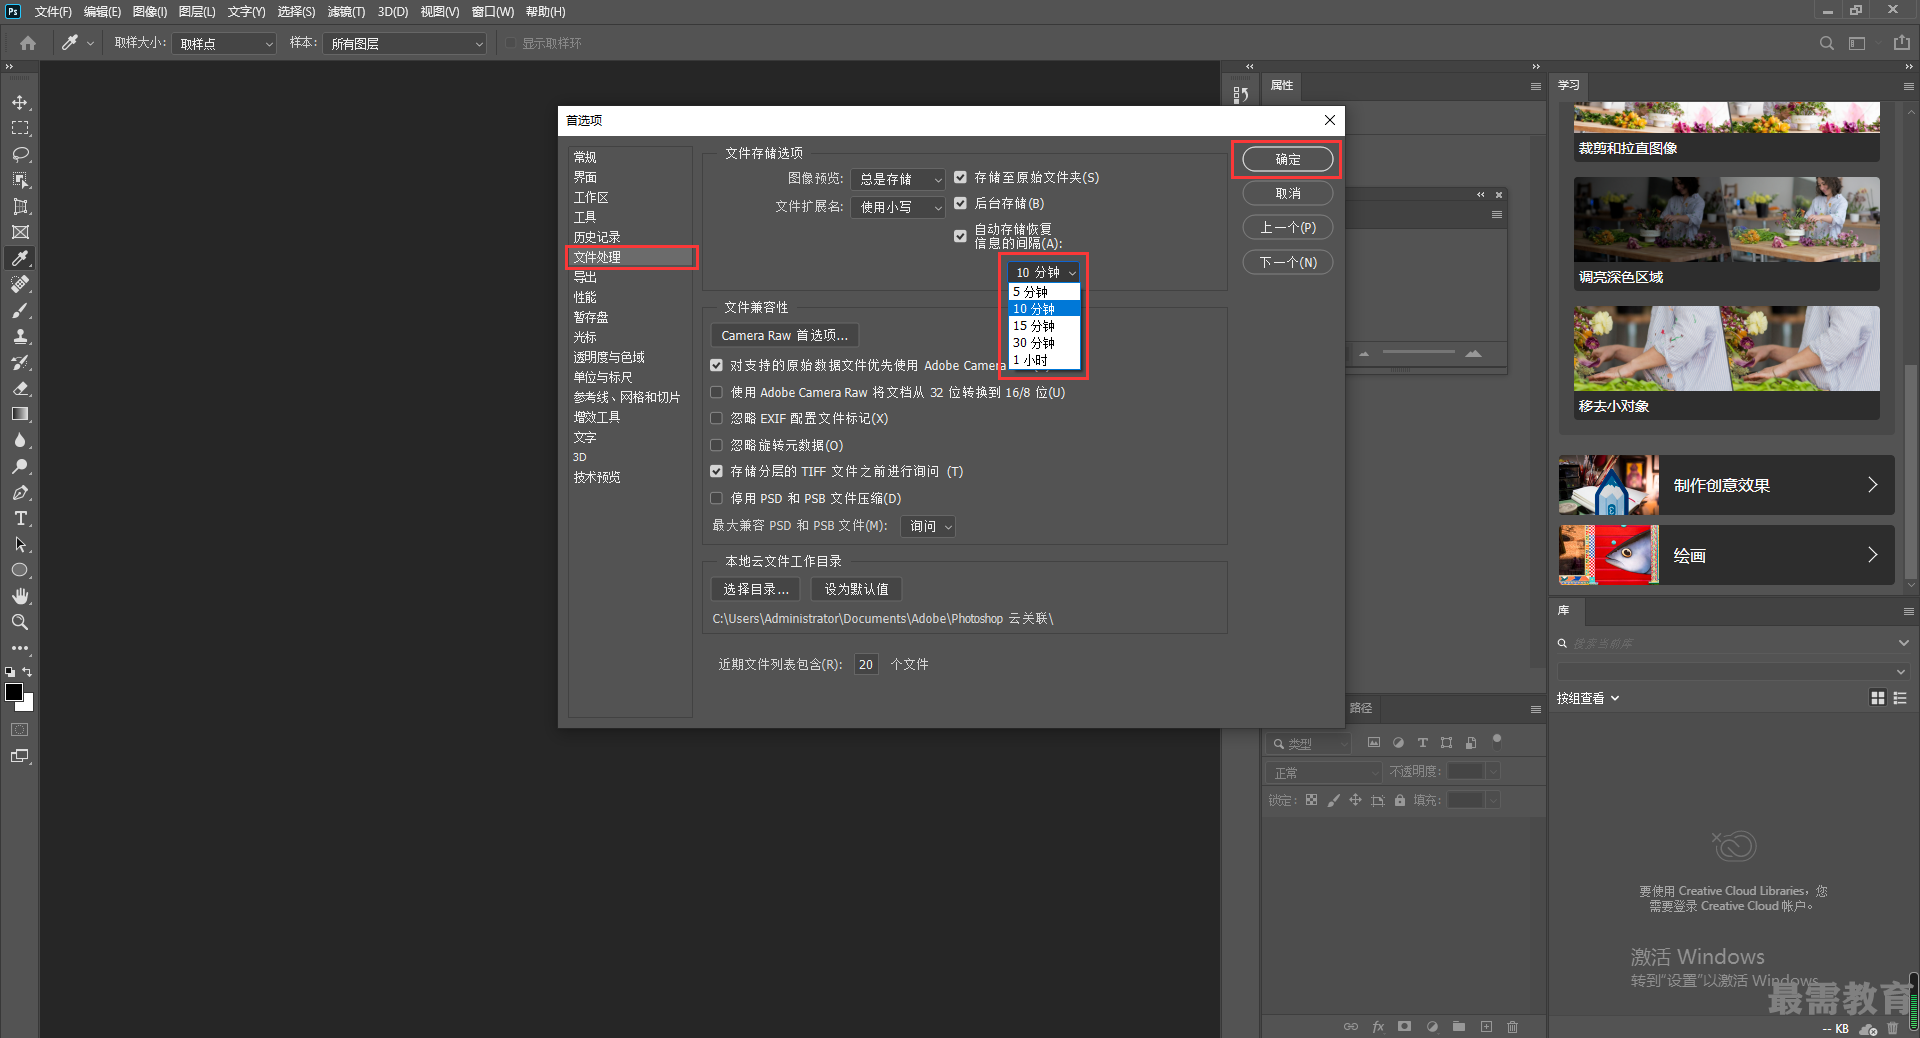Enable 忽略旋转元数据 checkbox
The image size is (1920, 1038).
pyautogui.click(x=716, y=445)
